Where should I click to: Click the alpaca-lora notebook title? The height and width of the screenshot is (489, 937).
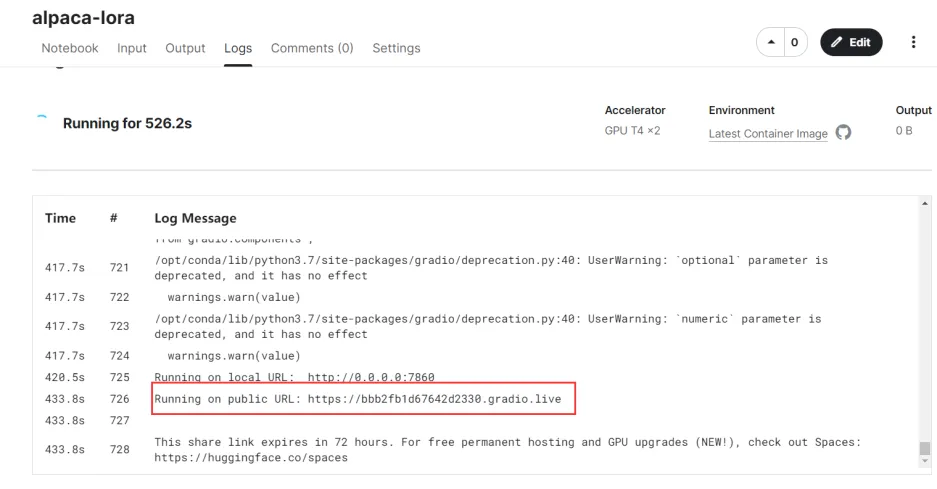[x=83, y=18]
